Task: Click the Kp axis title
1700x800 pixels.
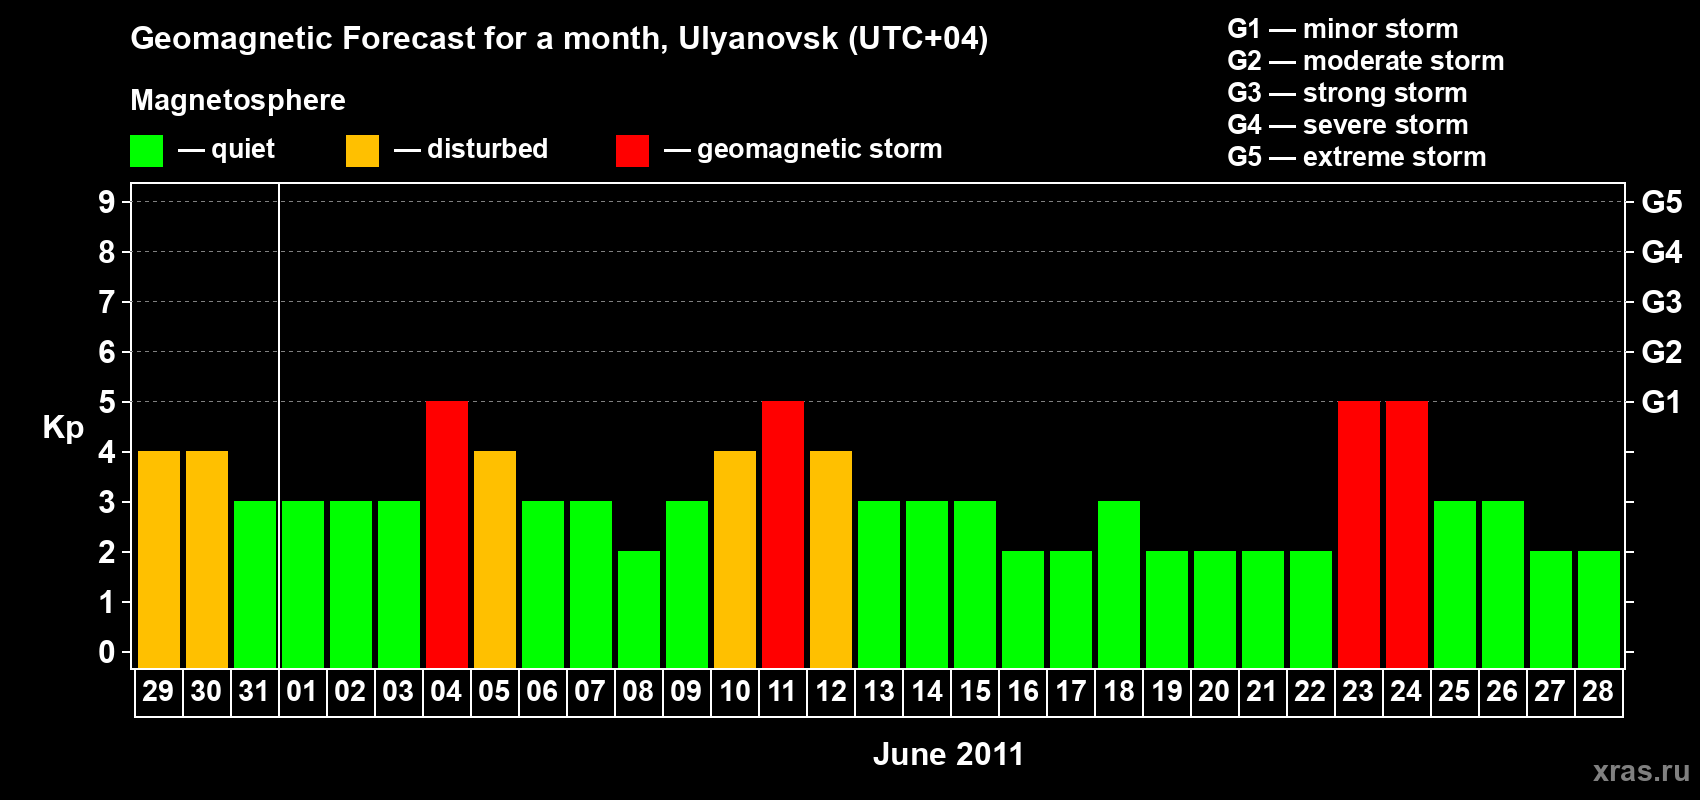Action: 63,428
